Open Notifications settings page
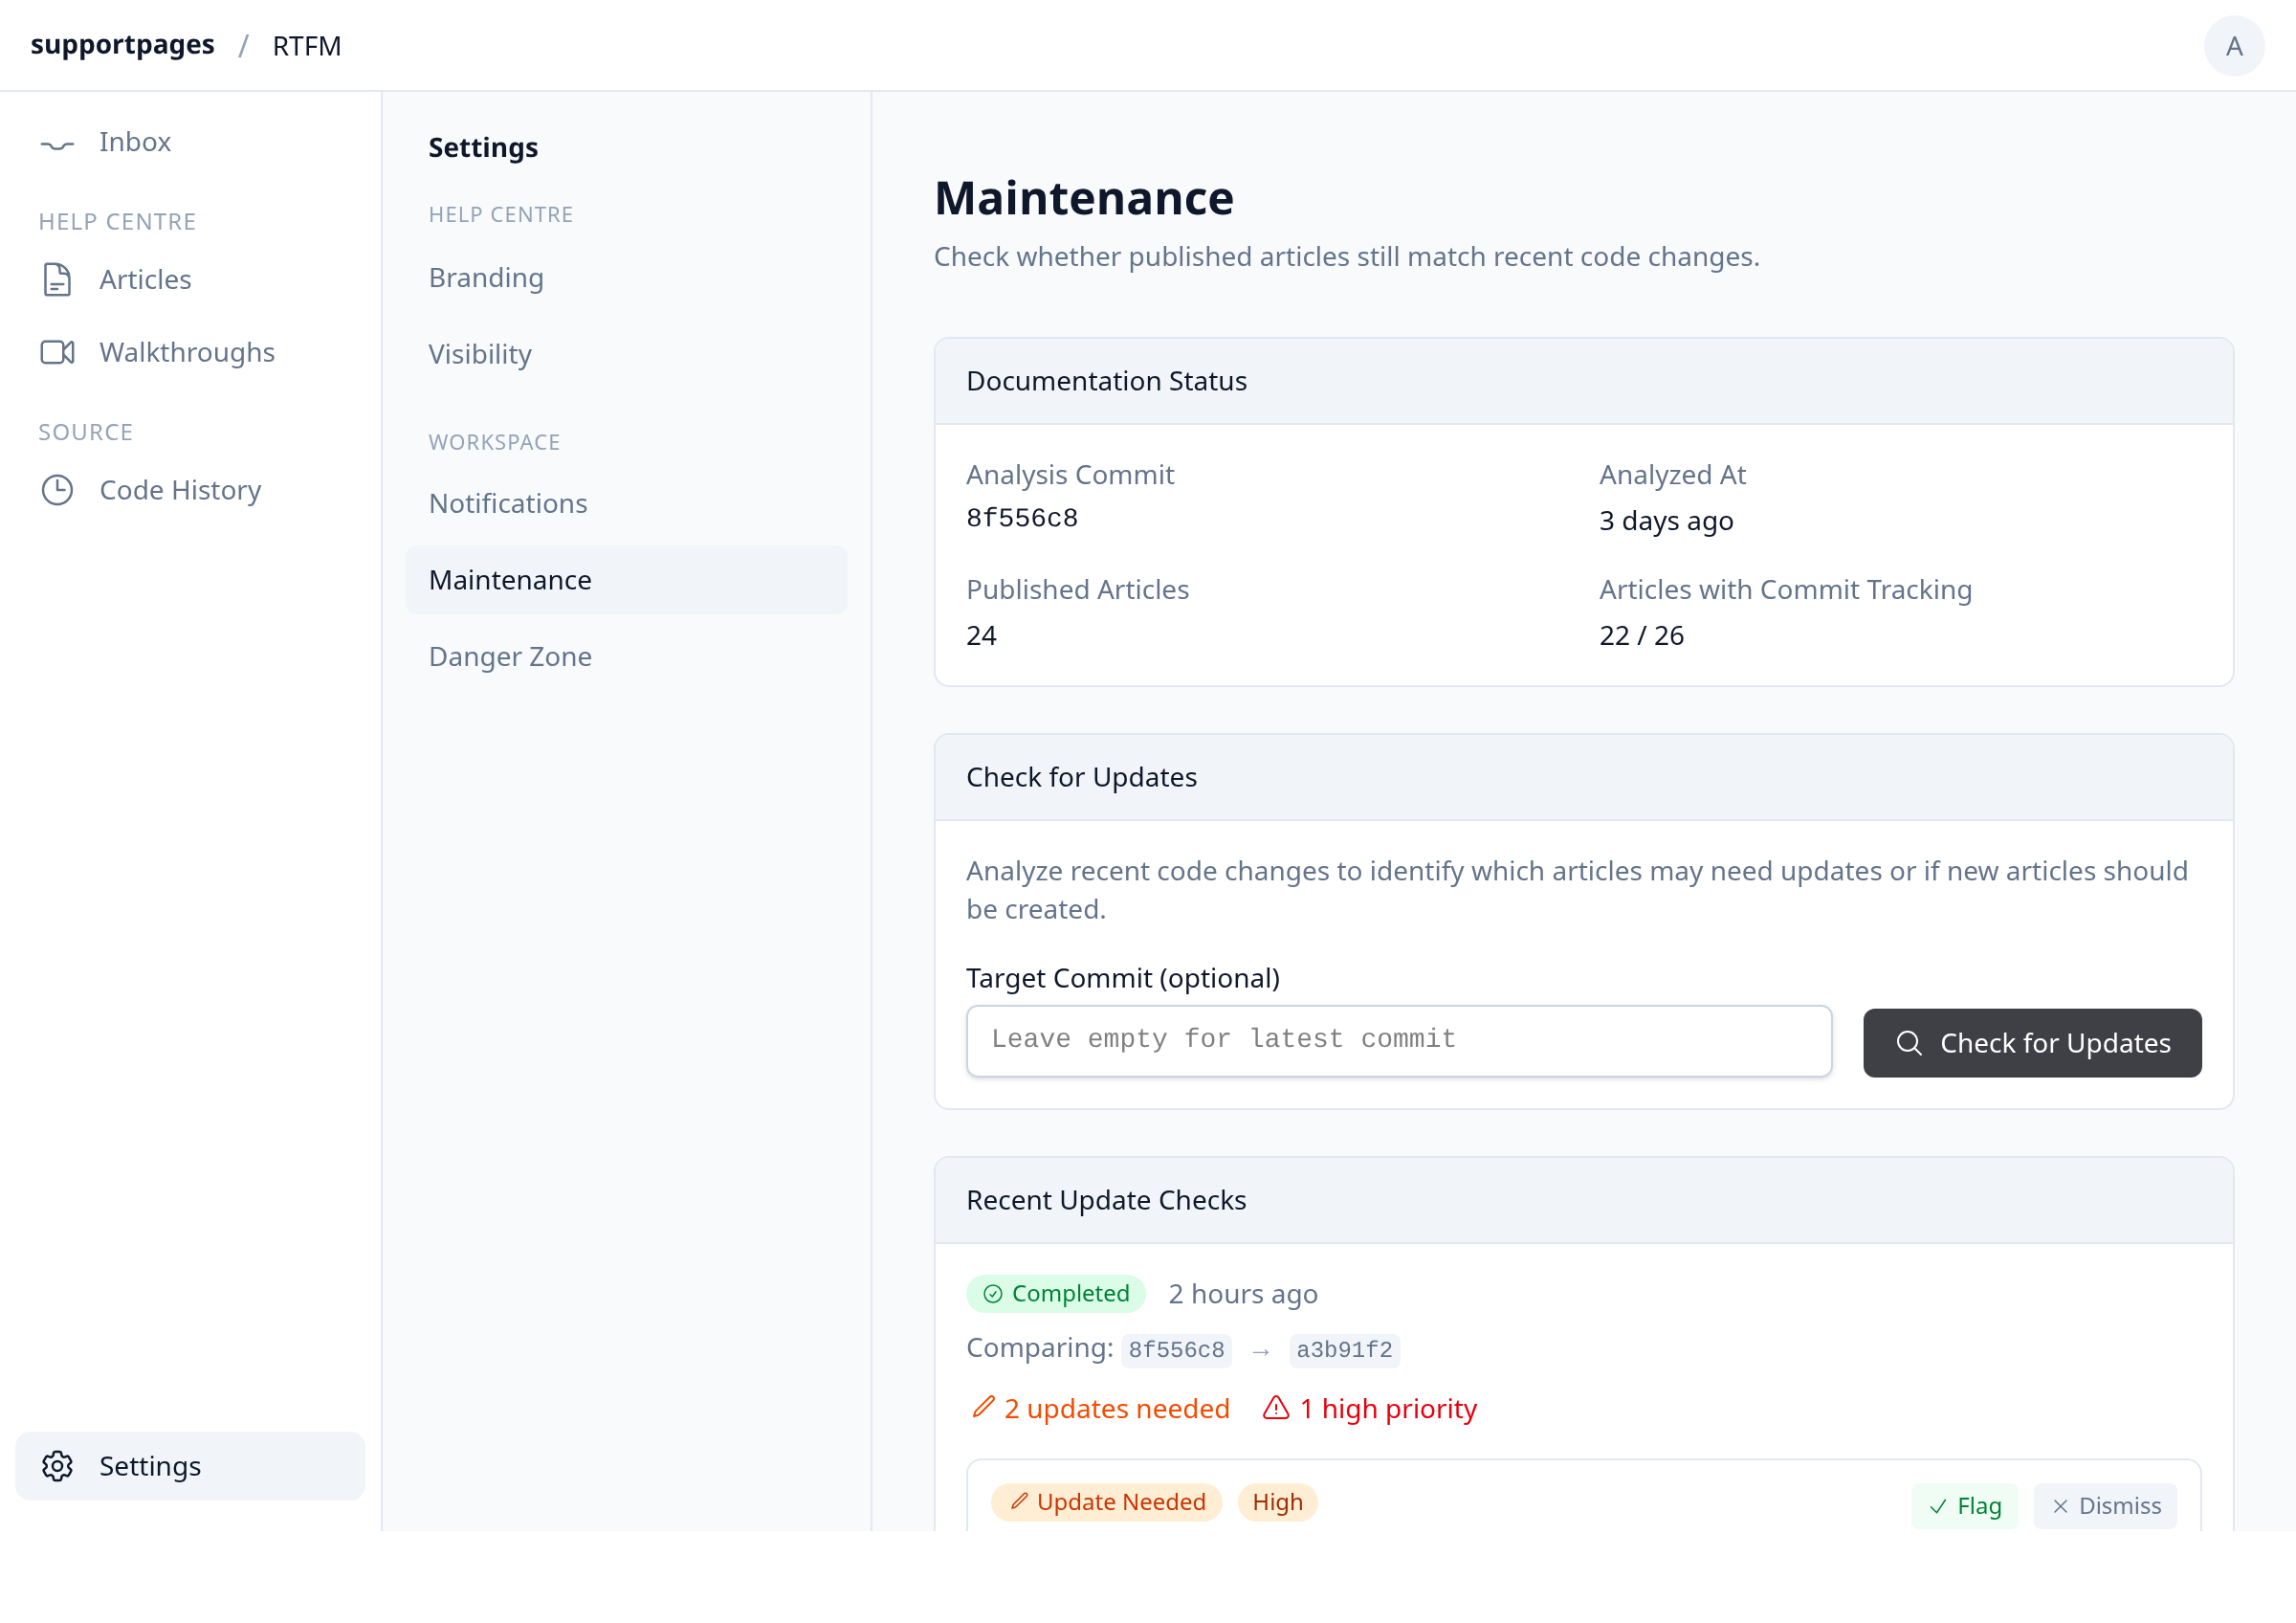 click(508, 504)
